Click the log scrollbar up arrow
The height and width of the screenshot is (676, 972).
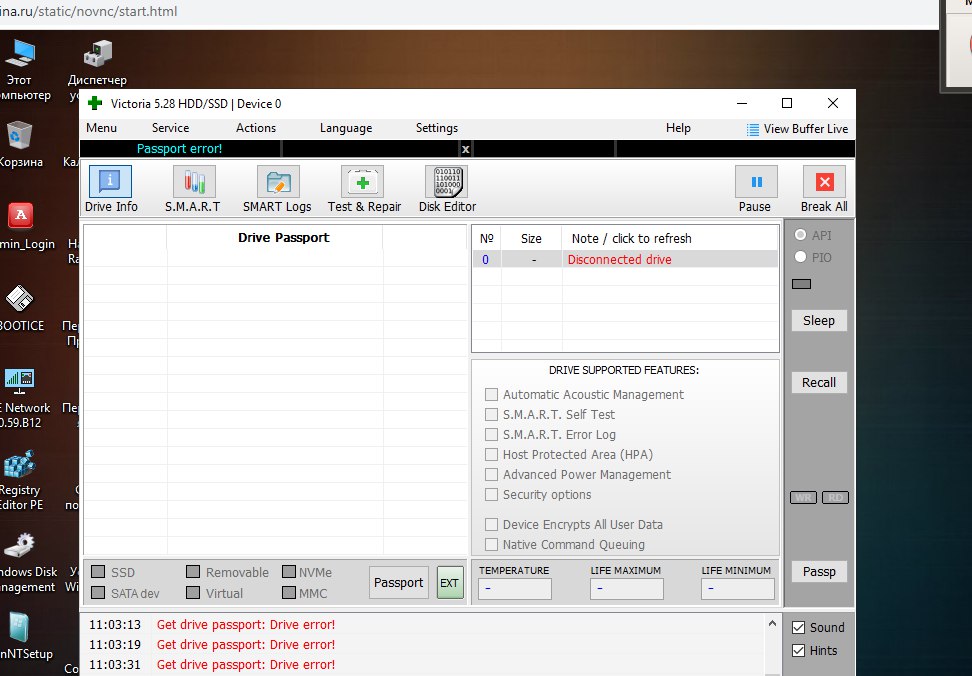(x=772, y=623)
